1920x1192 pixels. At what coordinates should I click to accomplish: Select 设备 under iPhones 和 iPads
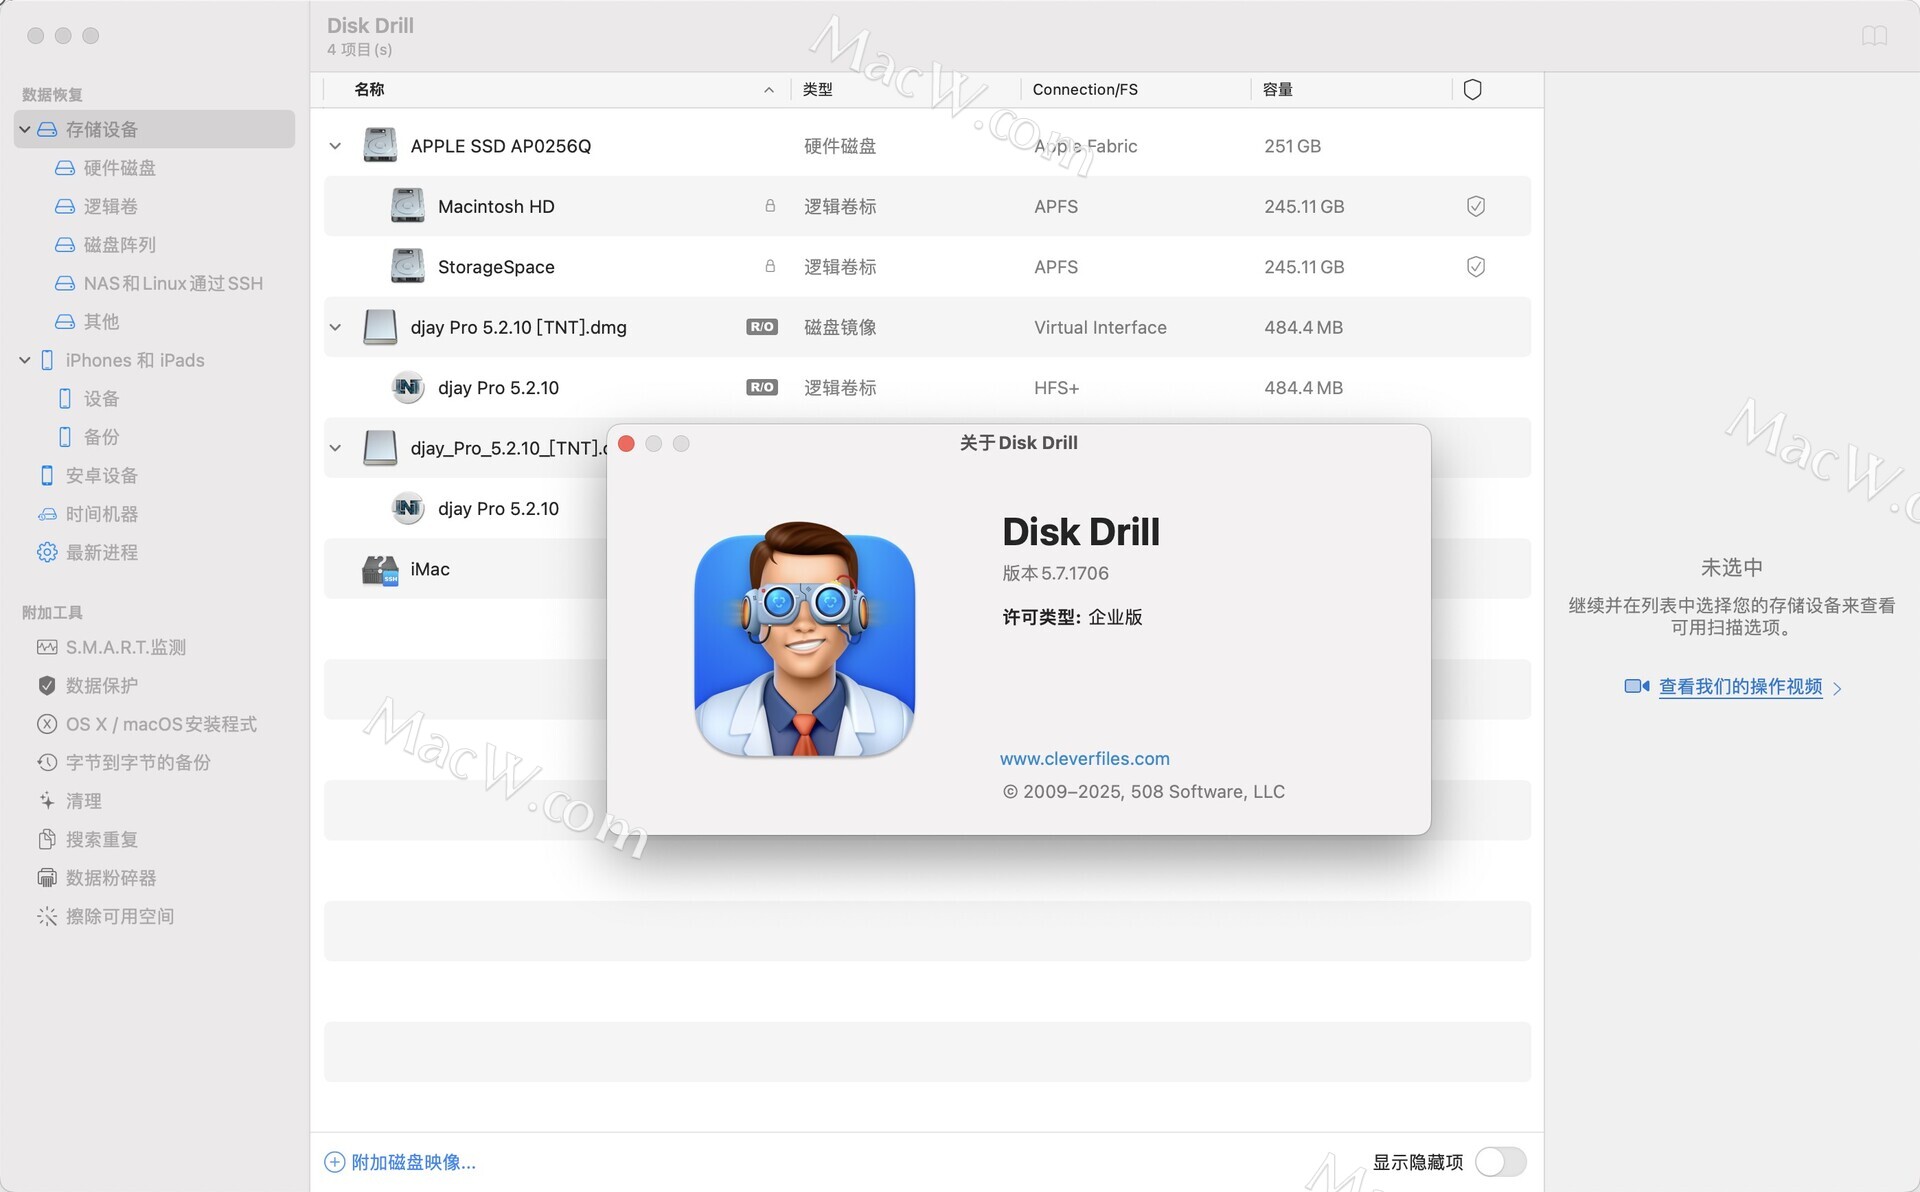(101, 398)
